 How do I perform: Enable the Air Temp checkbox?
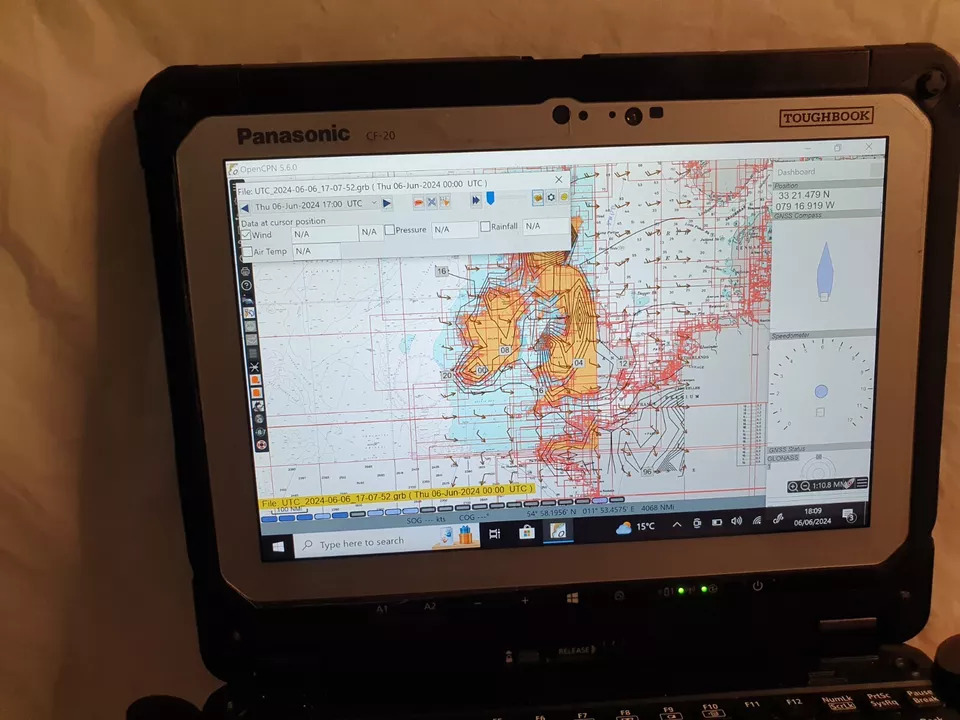[x=247, y=252]
